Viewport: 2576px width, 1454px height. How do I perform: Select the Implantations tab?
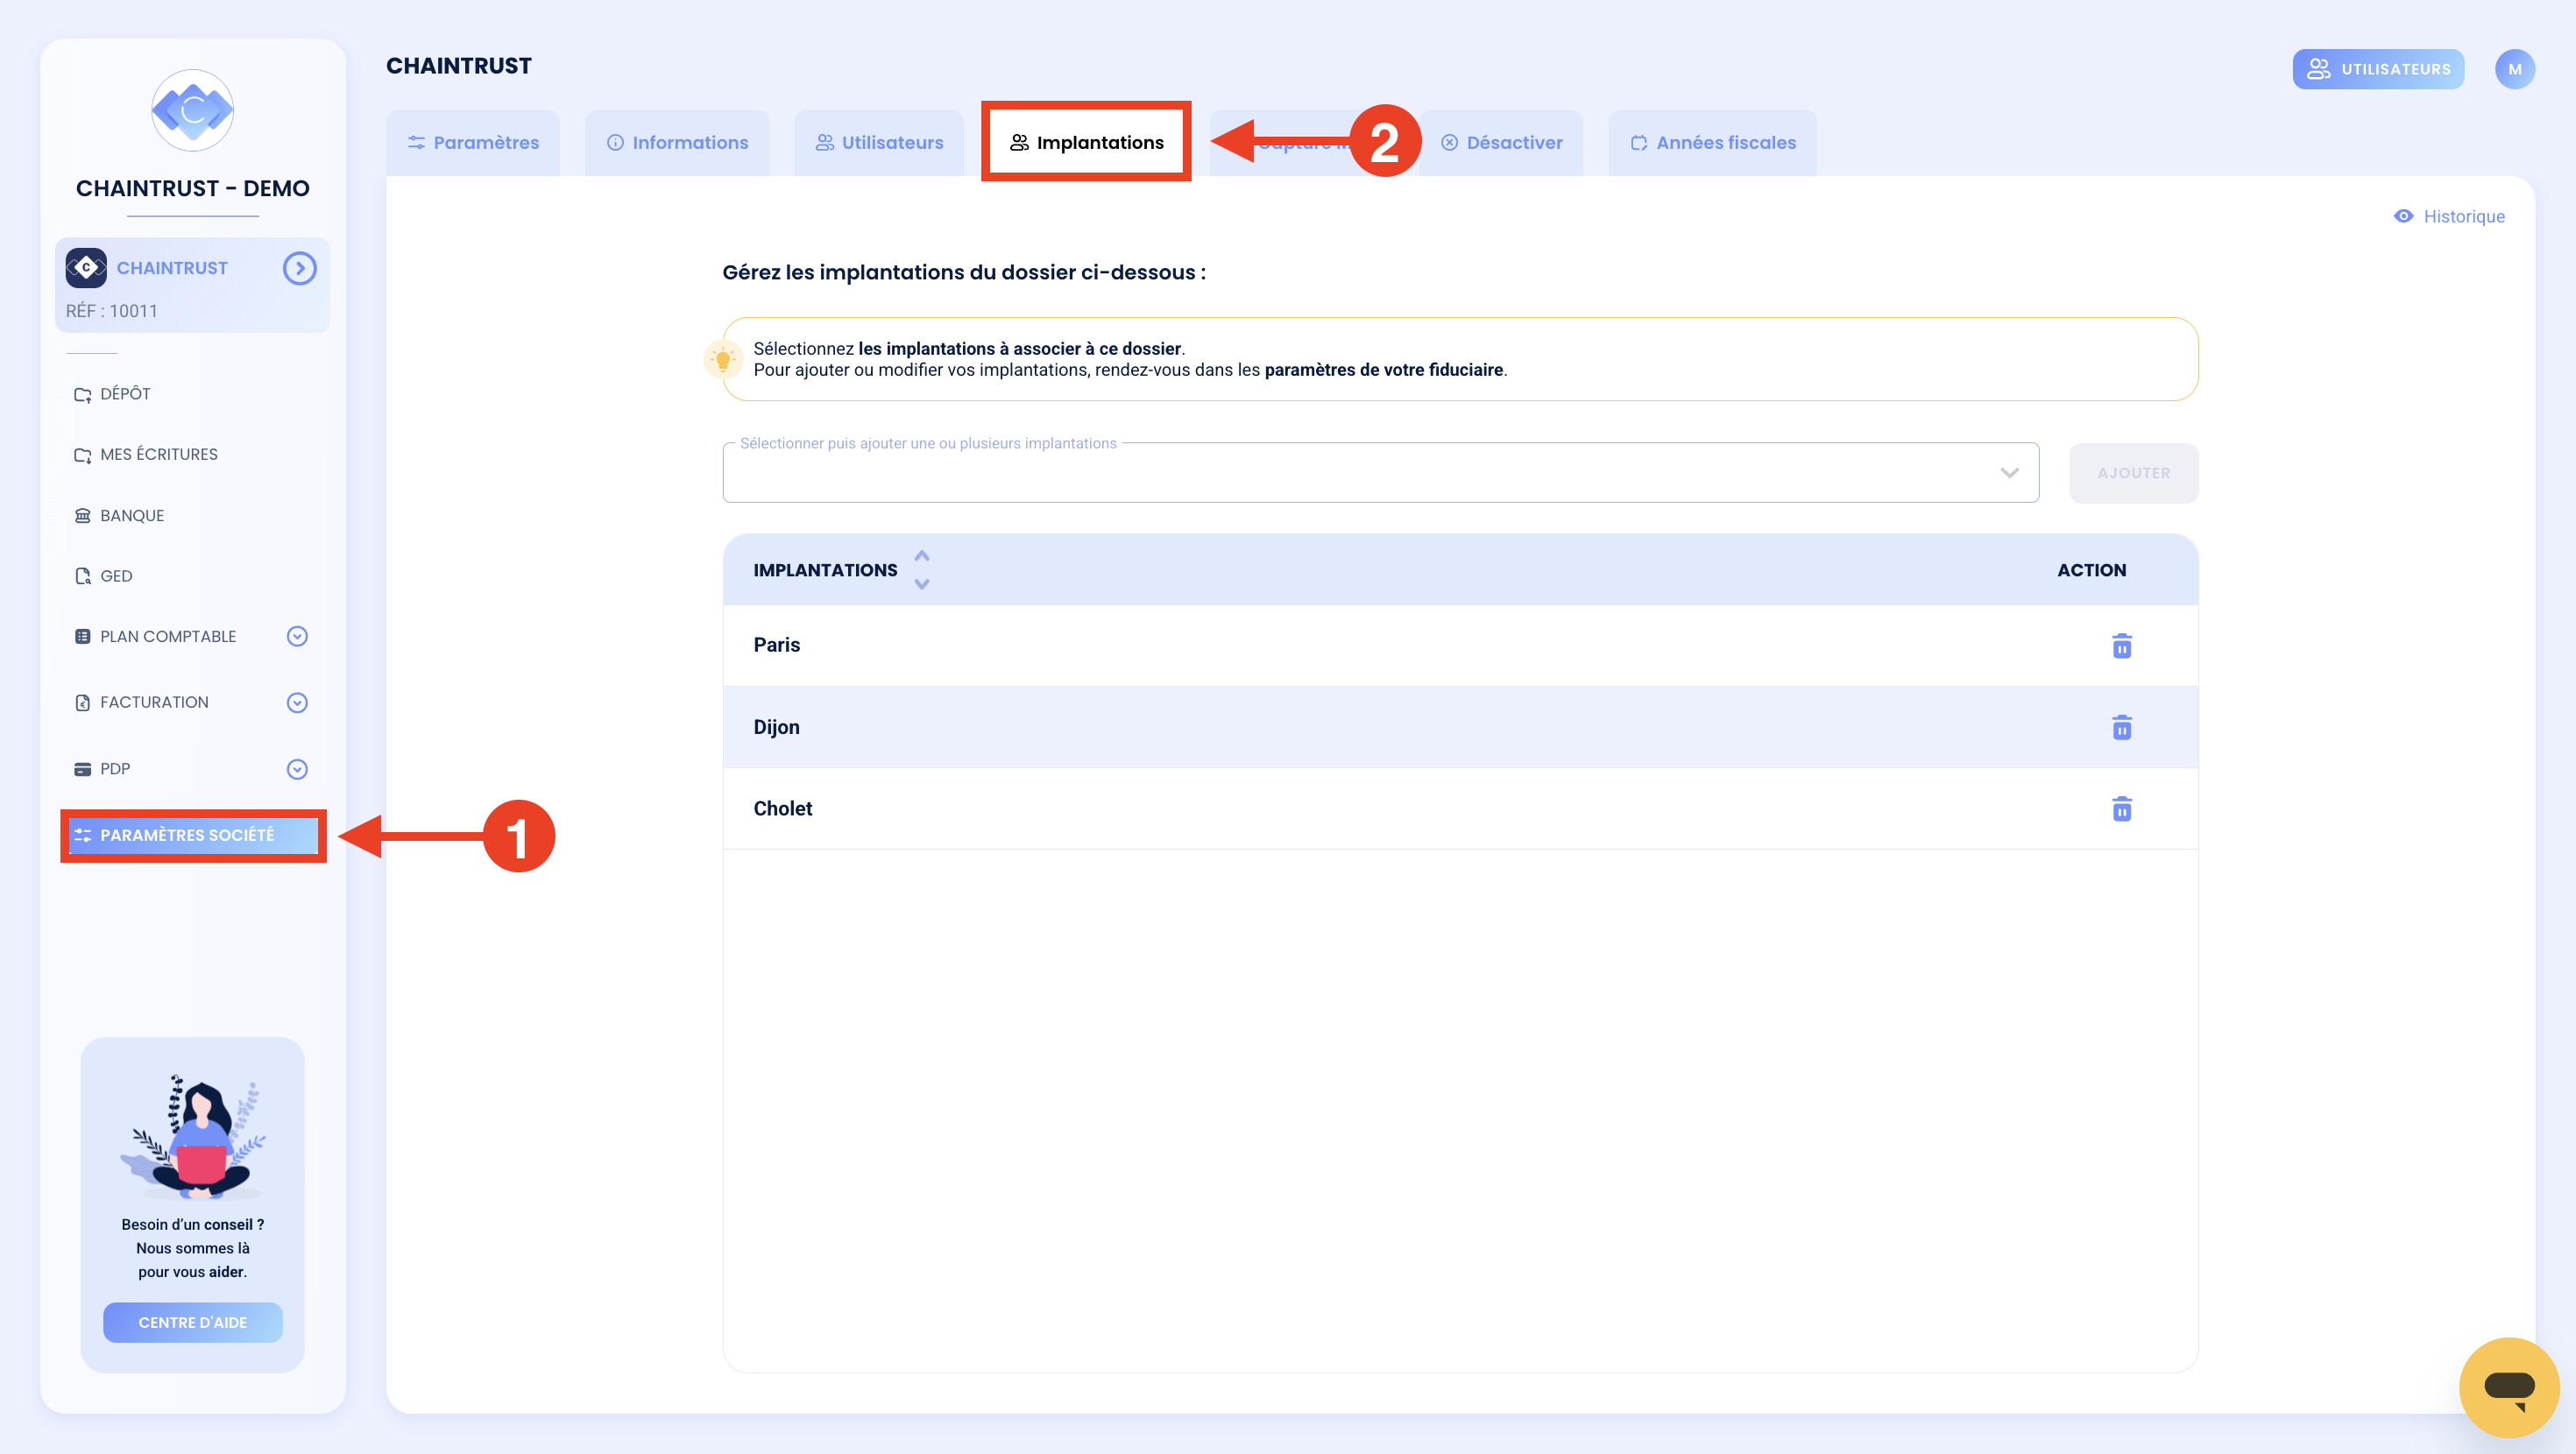(1086, 143)
